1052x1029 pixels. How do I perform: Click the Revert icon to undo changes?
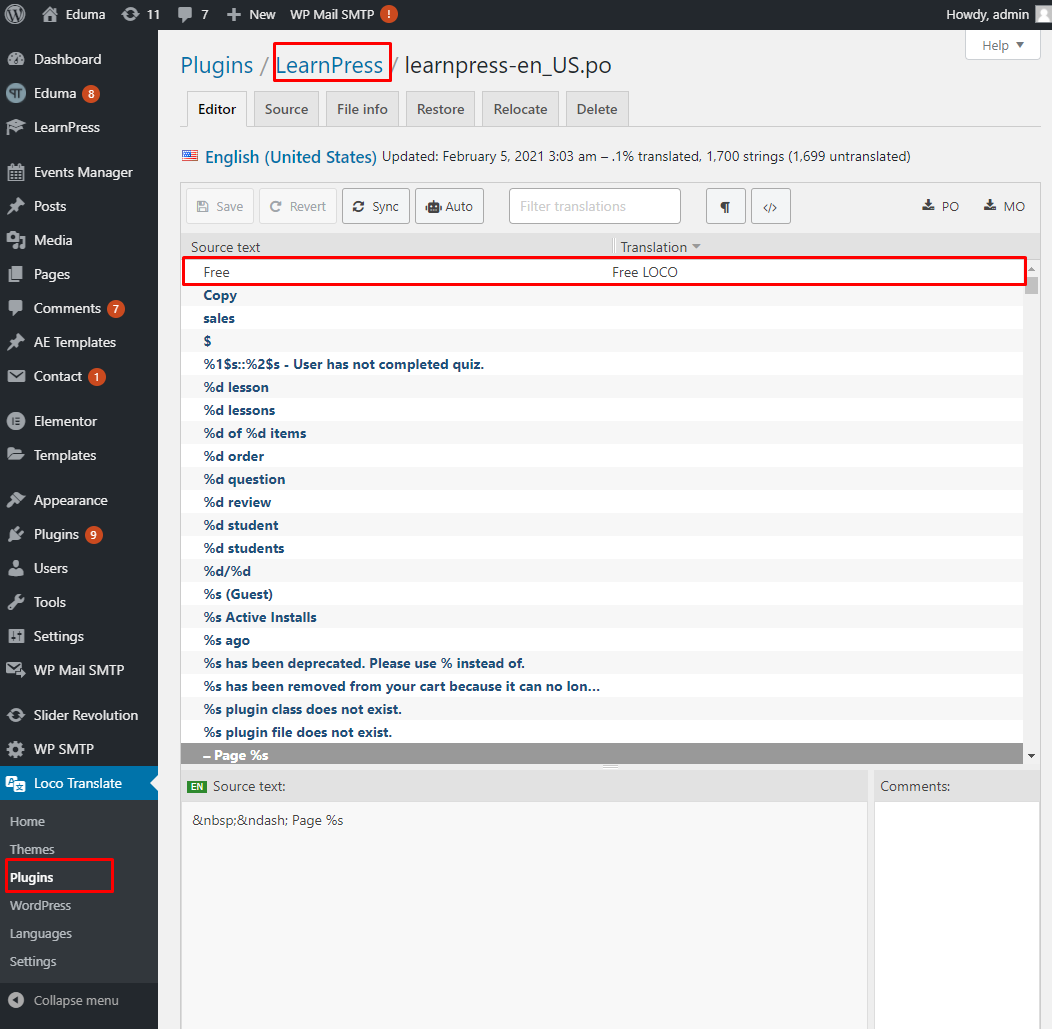(x=297, y=206)
